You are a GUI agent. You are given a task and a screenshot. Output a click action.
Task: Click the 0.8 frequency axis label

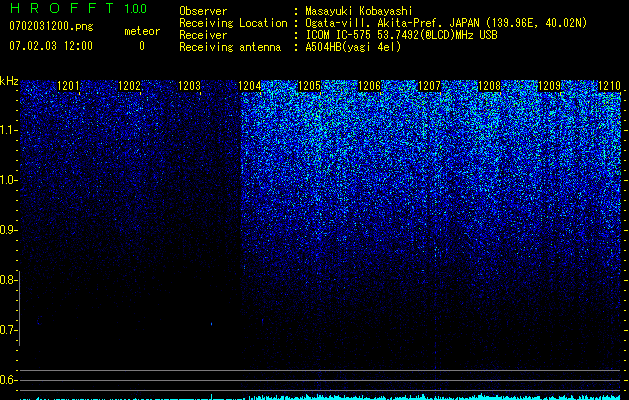[x=7, y=280]
